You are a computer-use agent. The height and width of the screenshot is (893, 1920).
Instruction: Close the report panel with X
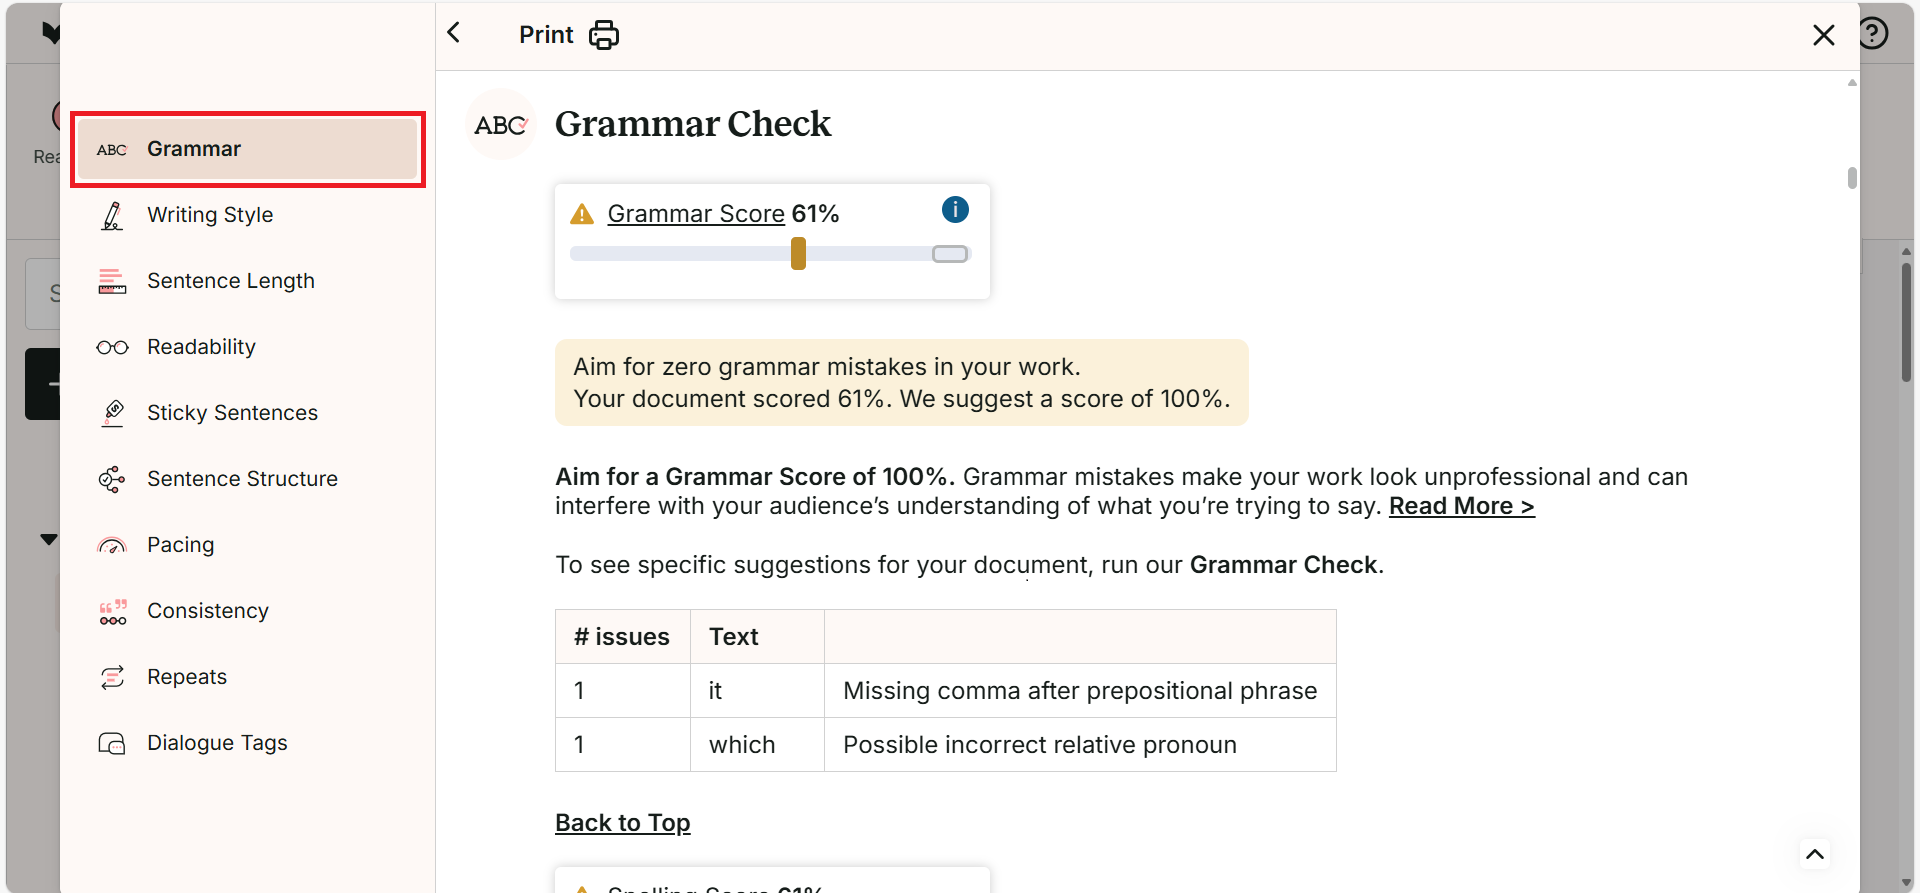pyautogui.click(x=1823, y=35)
